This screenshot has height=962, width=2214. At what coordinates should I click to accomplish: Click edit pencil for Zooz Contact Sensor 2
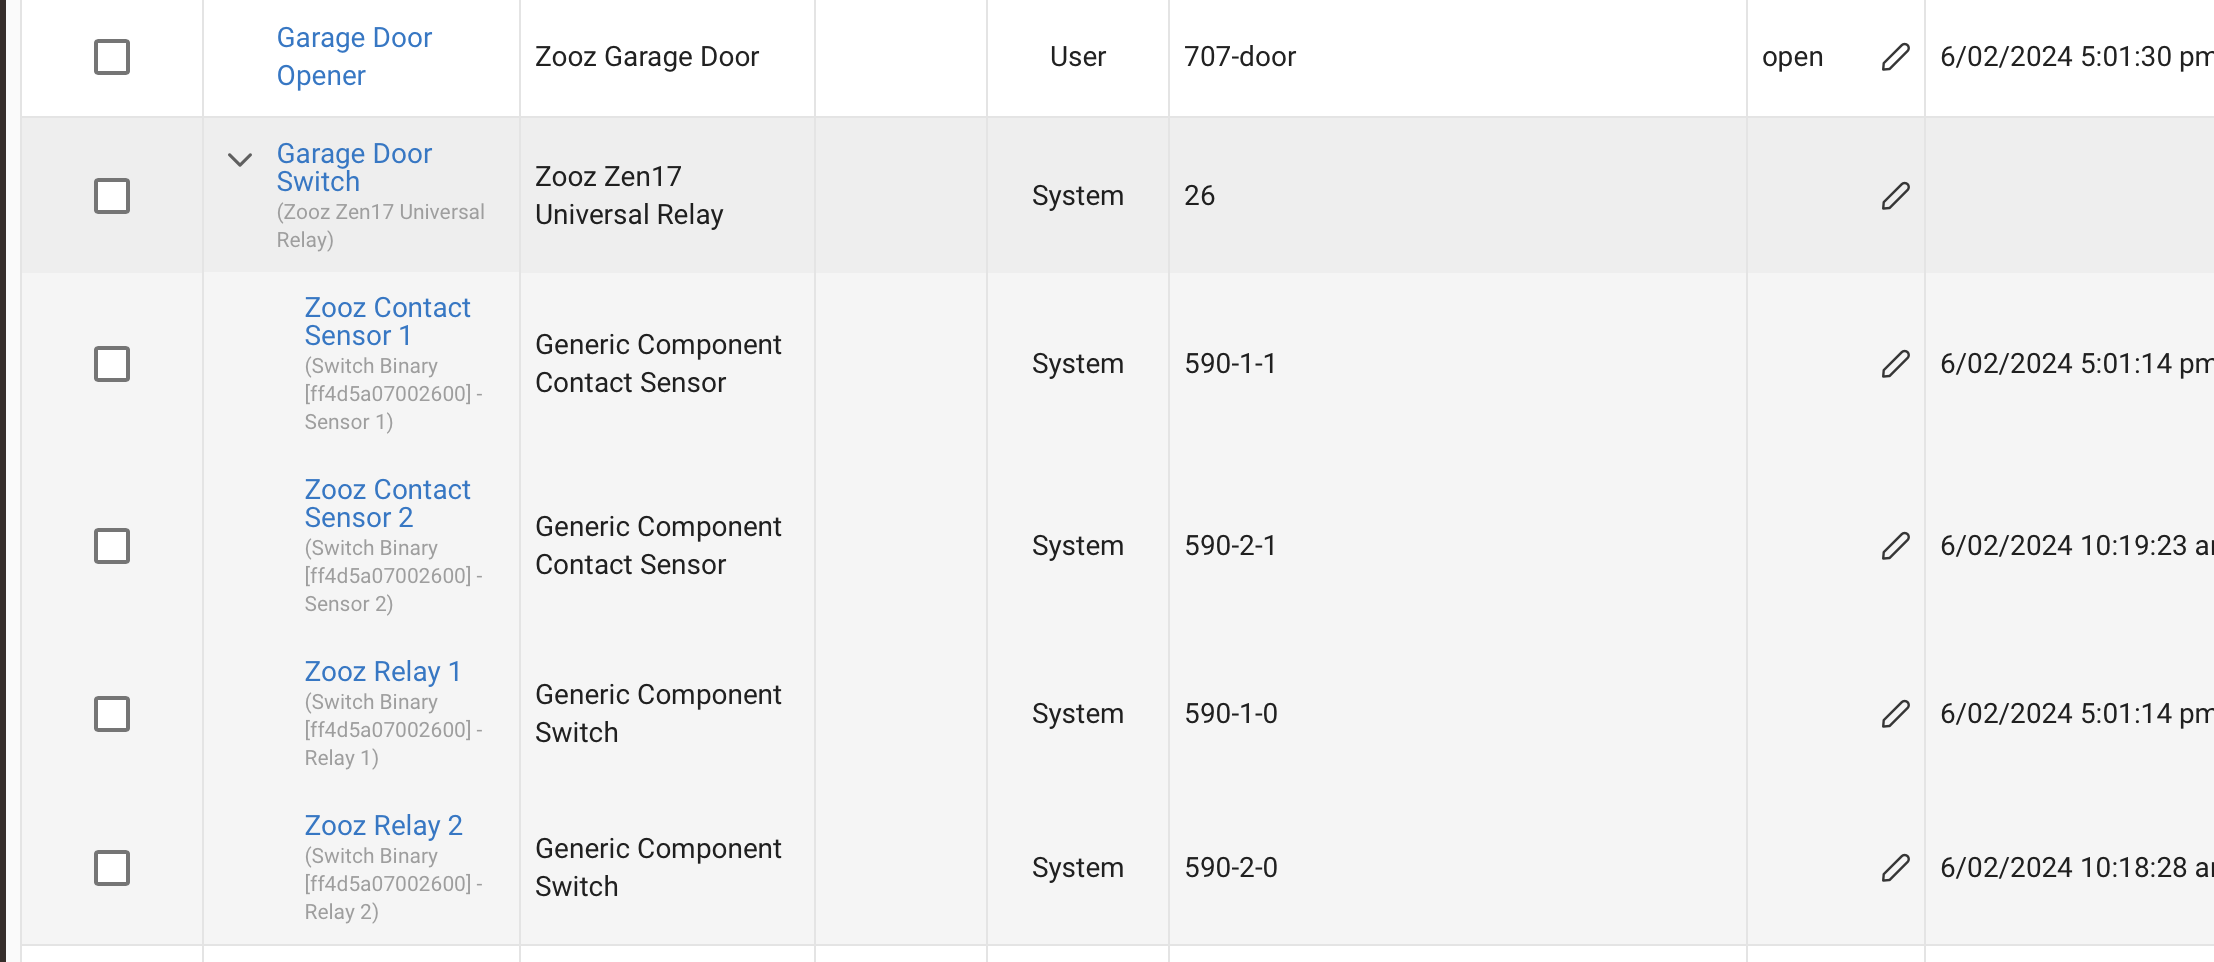pos(1895,546)
